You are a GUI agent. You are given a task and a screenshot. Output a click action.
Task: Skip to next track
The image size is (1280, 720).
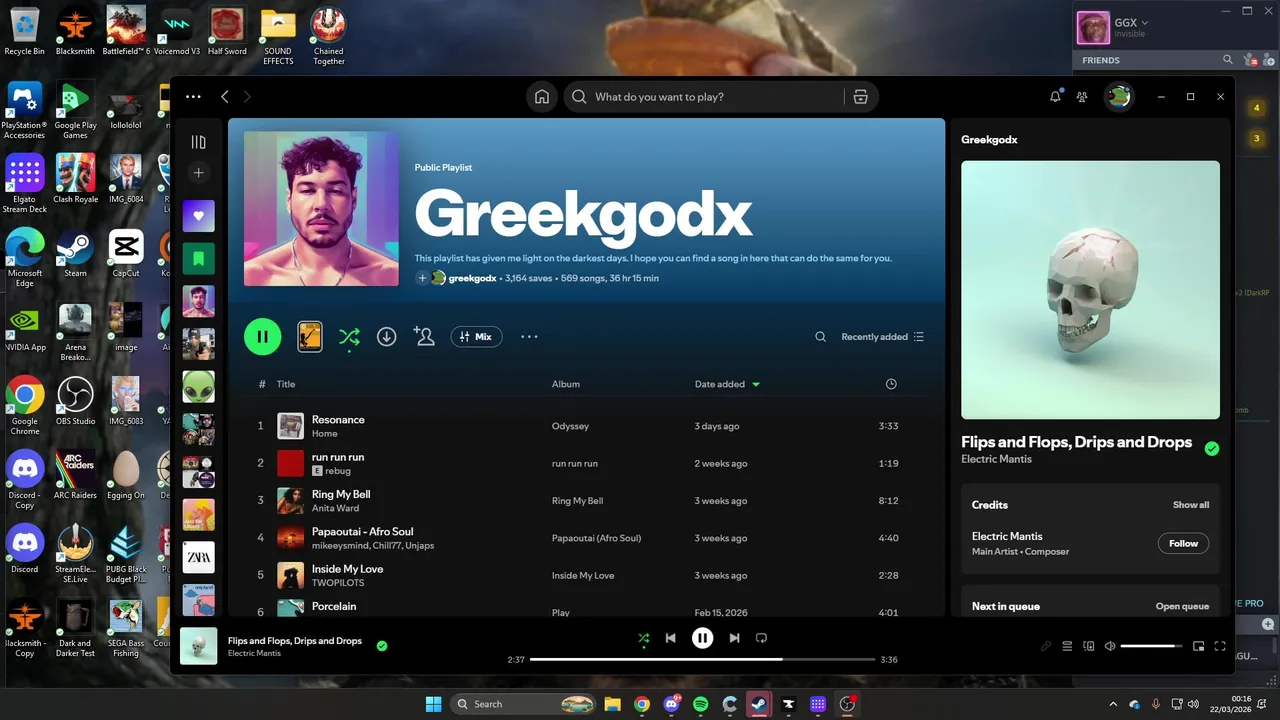click(734, 638)
